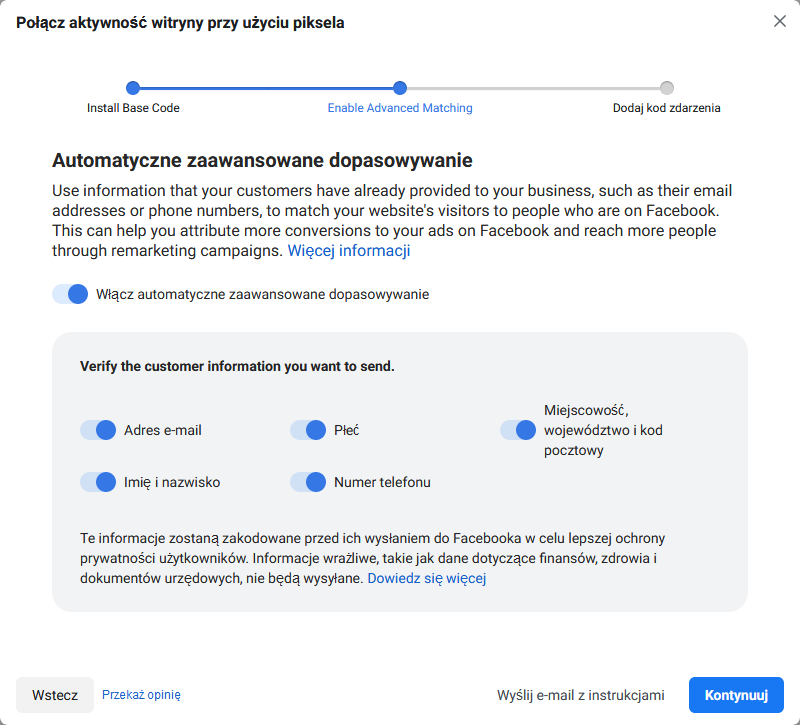Disable Miejscowość, województwo i kod pocztowy
800x725 pixels.
pyautogui.click(x=517, y=429)
